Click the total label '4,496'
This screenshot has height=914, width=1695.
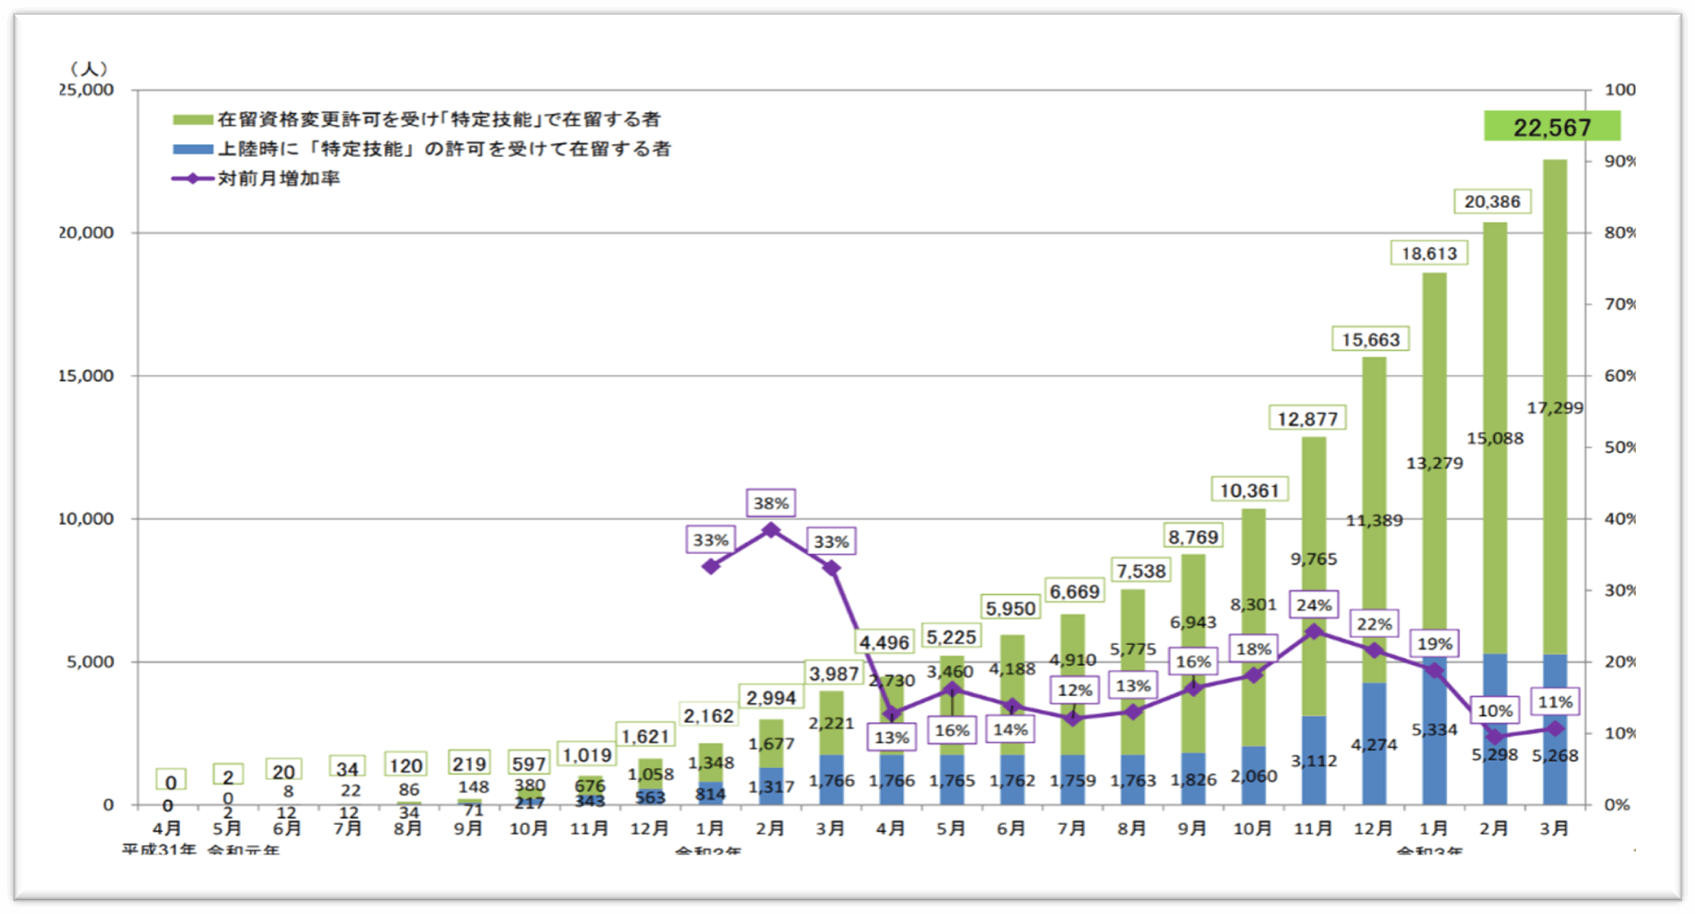click(884, 643)
